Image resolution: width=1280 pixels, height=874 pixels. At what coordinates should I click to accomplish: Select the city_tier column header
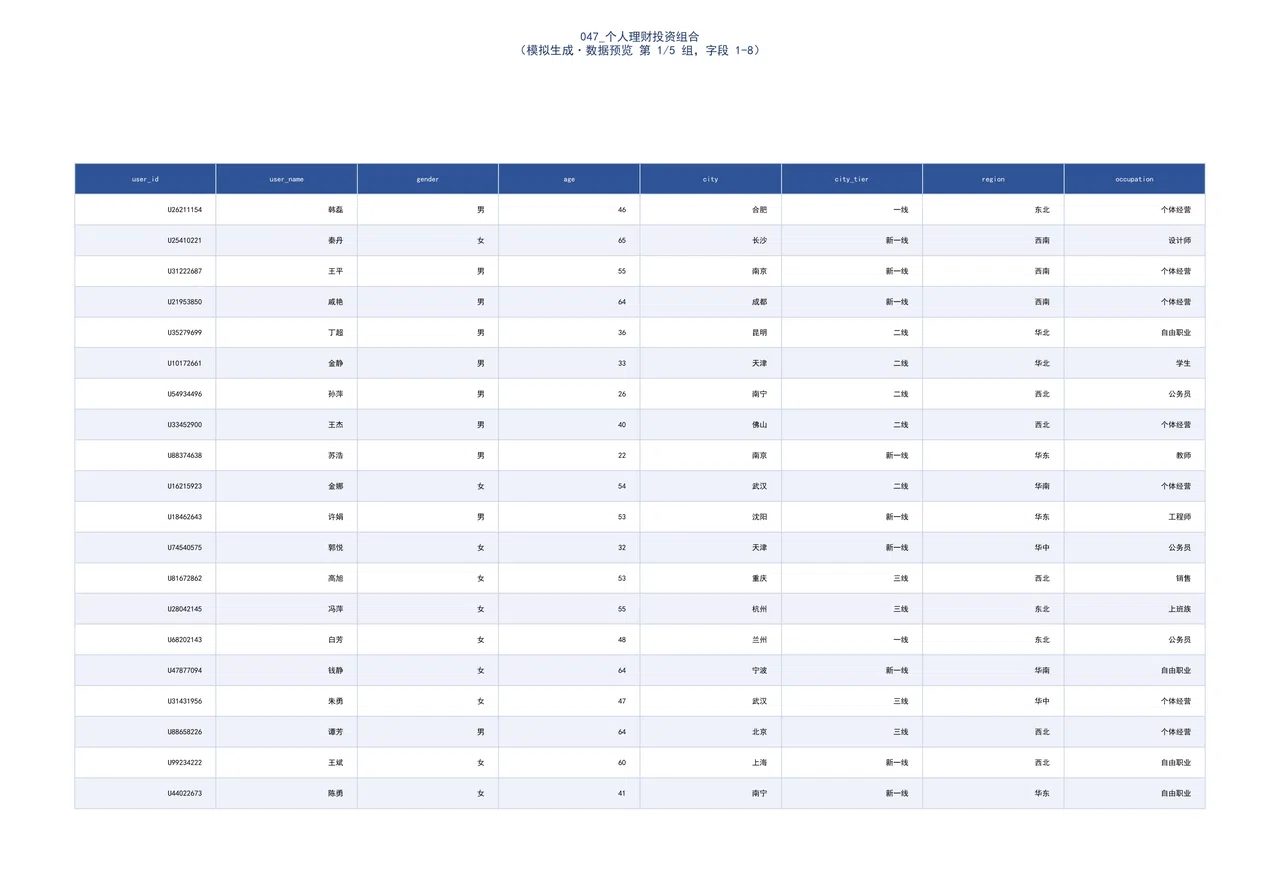click(852, 179)
